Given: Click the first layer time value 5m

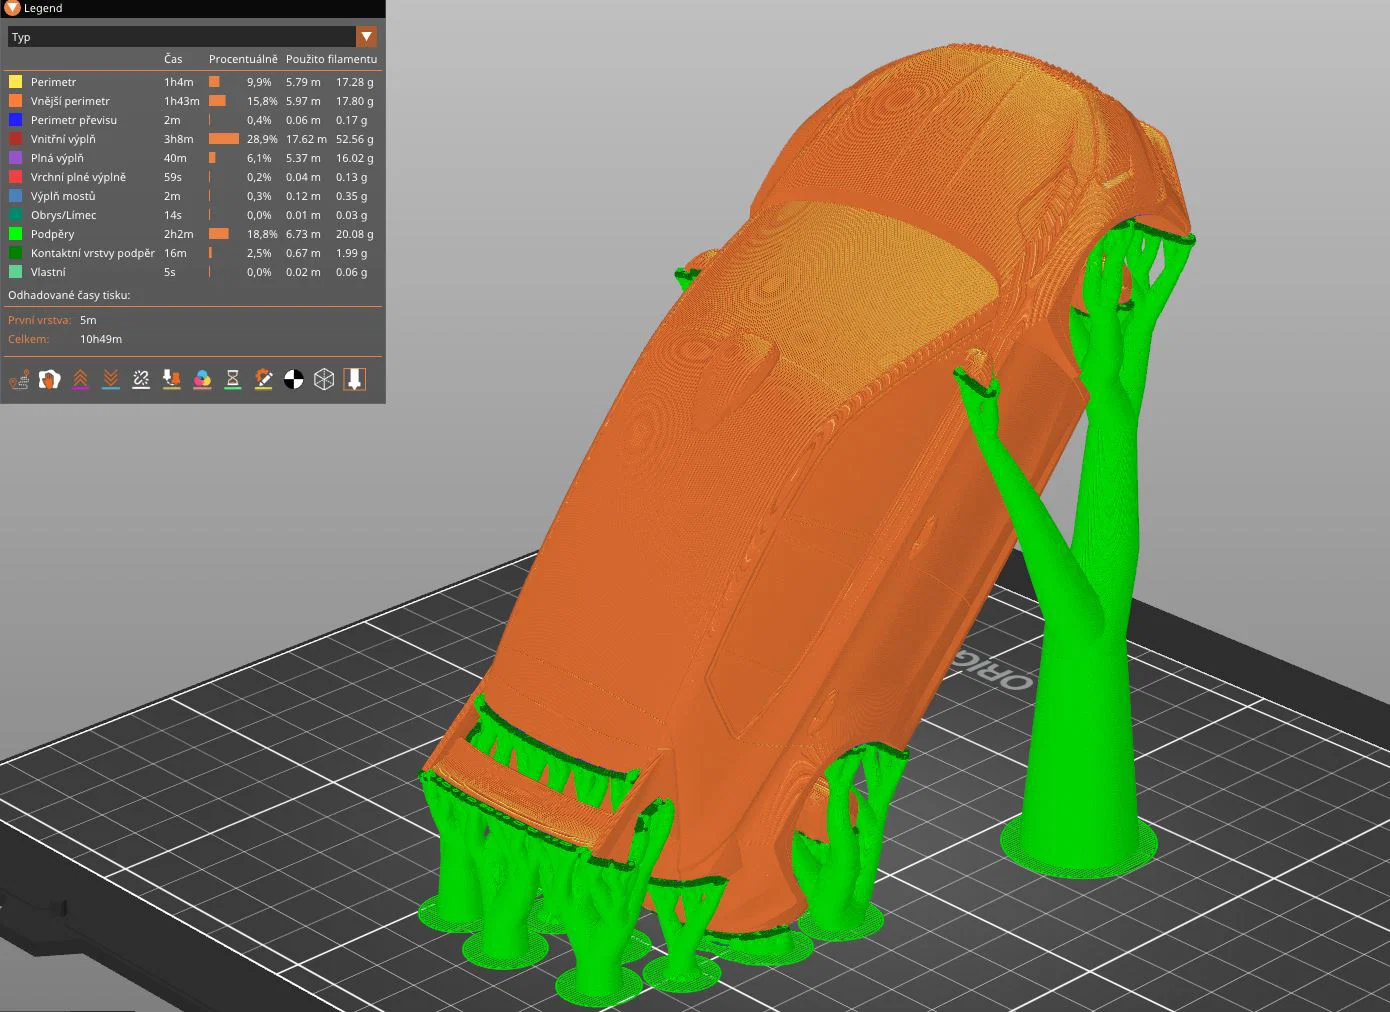Looking at the screenshot, I should pos(88,320).
